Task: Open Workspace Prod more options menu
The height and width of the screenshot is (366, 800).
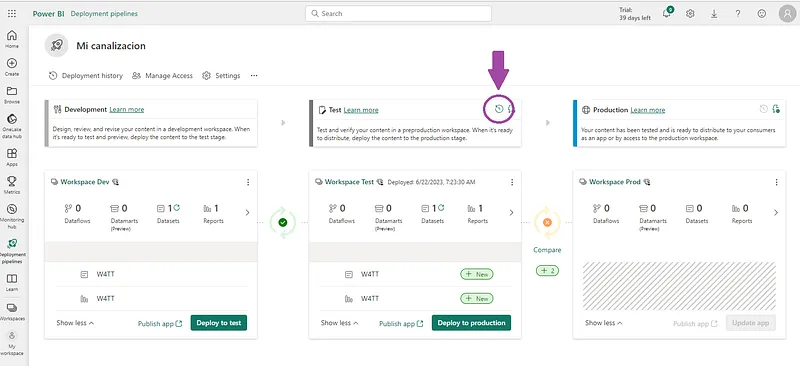Action: click(x=777, y=182)
